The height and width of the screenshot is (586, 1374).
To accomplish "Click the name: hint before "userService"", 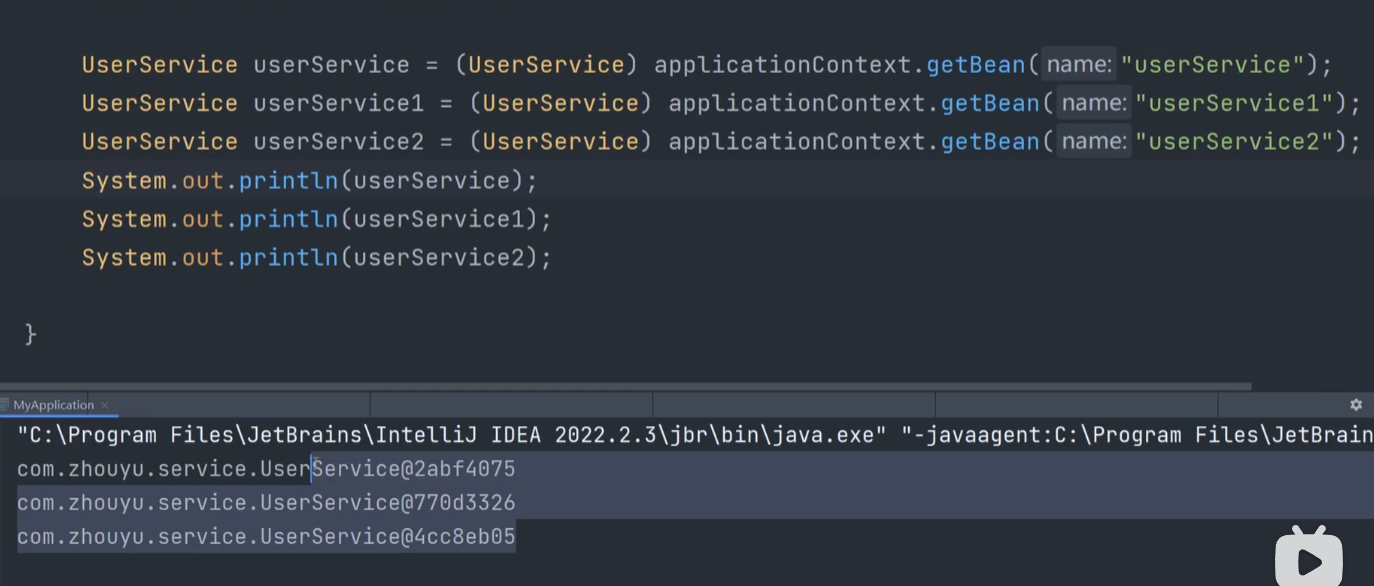I will pos(1079,65).
